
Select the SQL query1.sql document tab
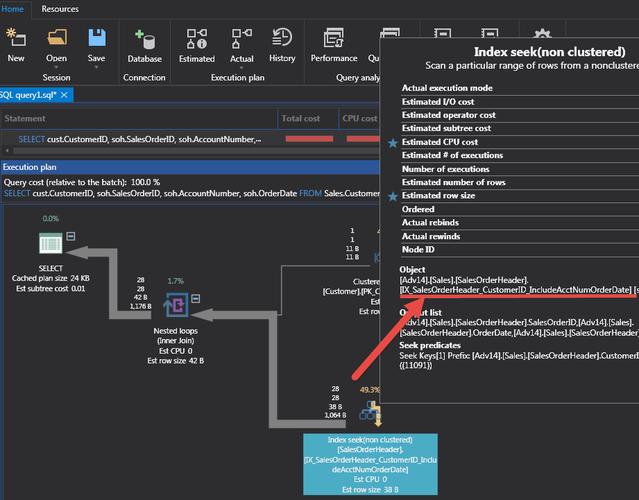pyautogui.click(x=28, y=95)
